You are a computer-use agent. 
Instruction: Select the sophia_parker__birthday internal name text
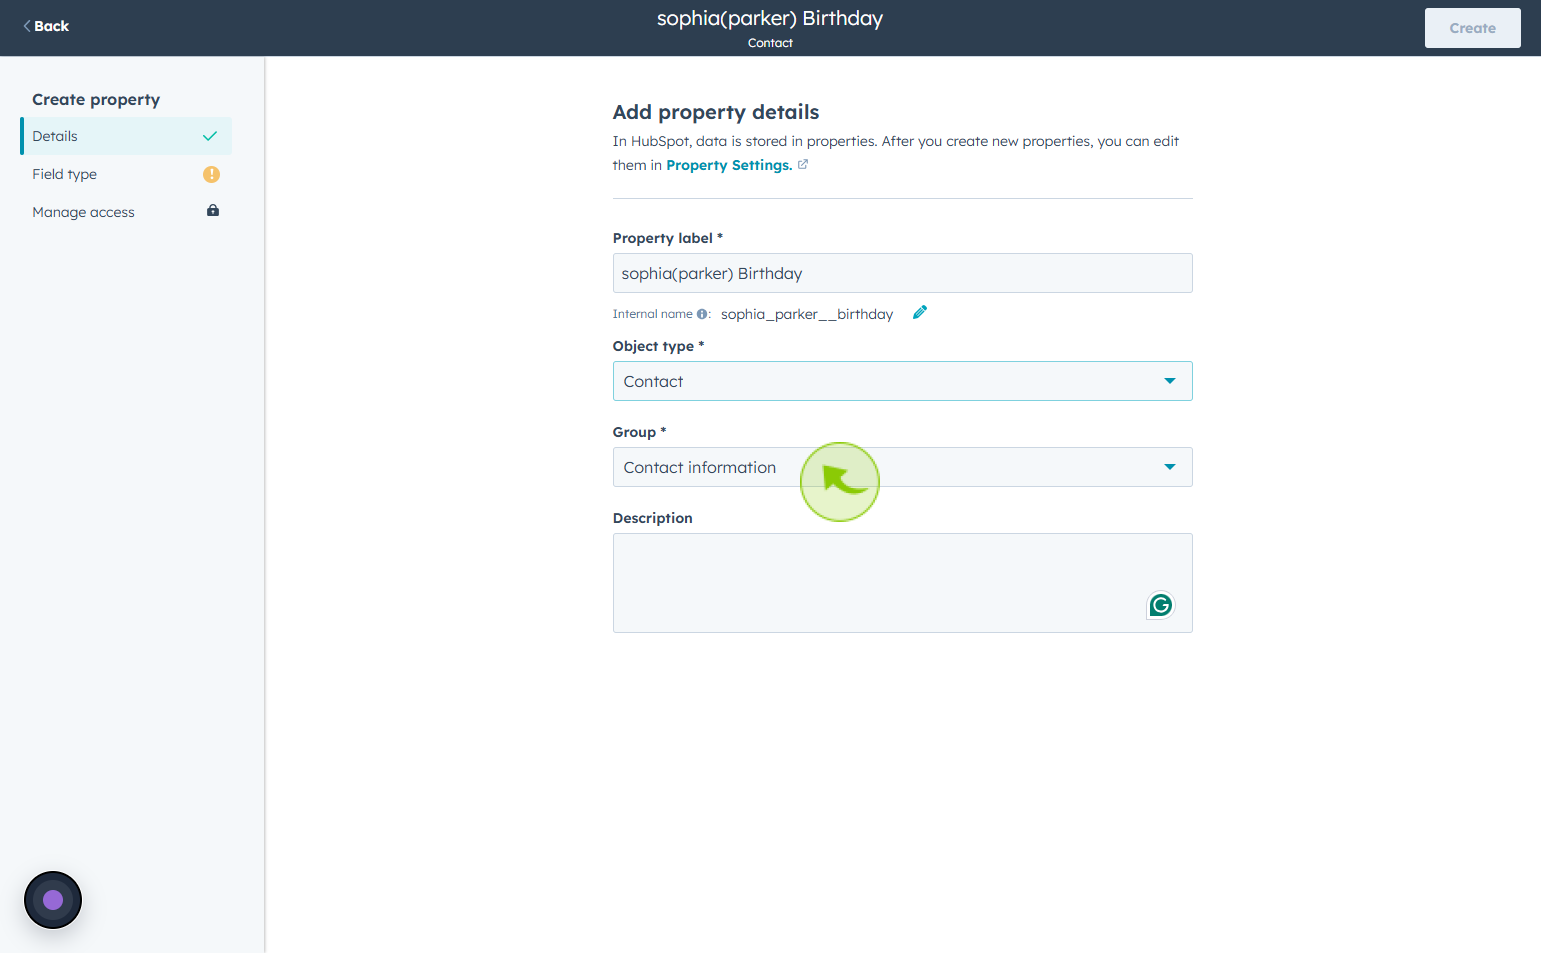click(807, 314)
